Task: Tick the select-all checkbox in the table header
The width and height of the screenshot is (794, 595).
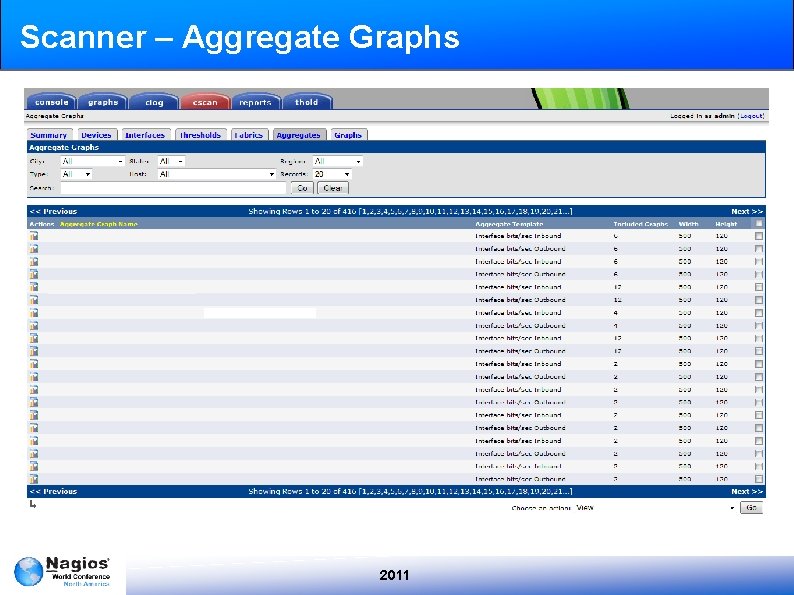Action: tap(759, 223)
